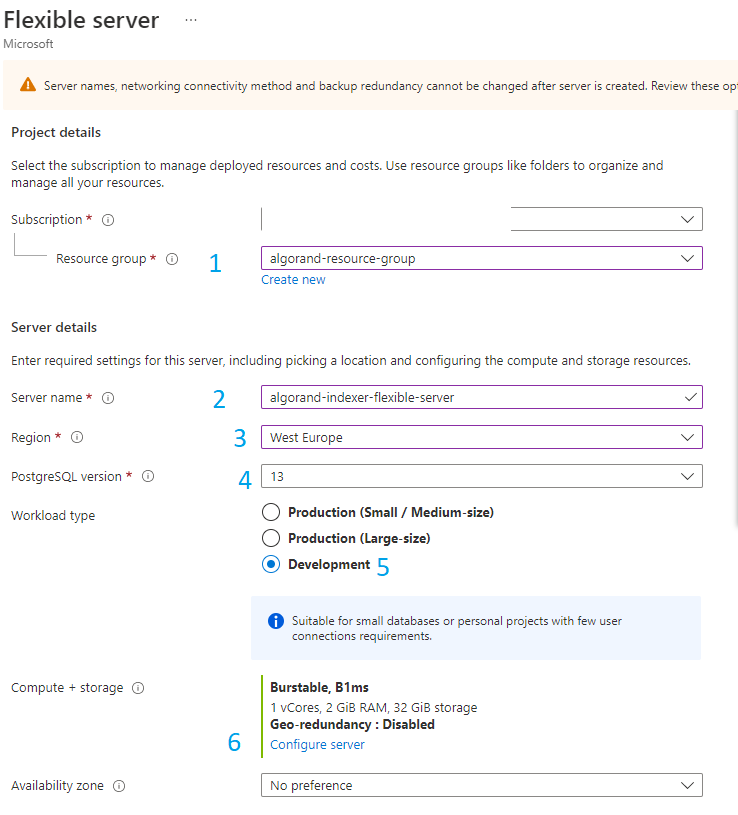Select Production (Large-size) workload type
Image resolution: width=738 pixels, height=815 pixels.
(271, 538)
